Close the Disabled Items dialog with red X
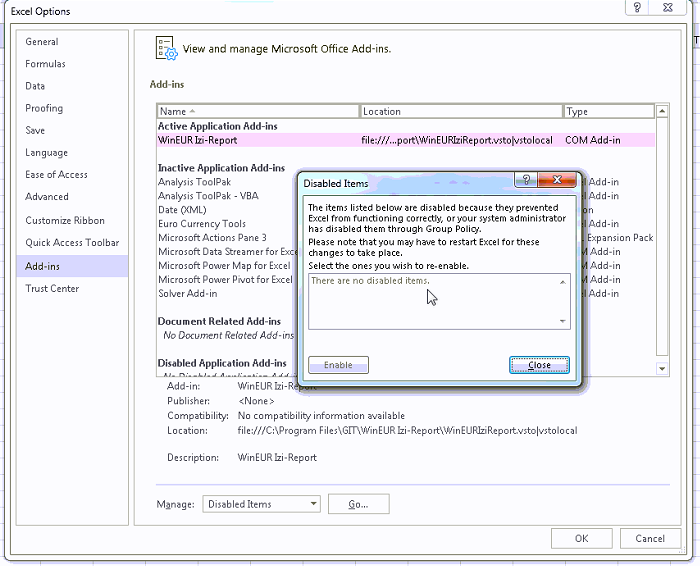Screen dimensions: 700x566 coord(557,179)
